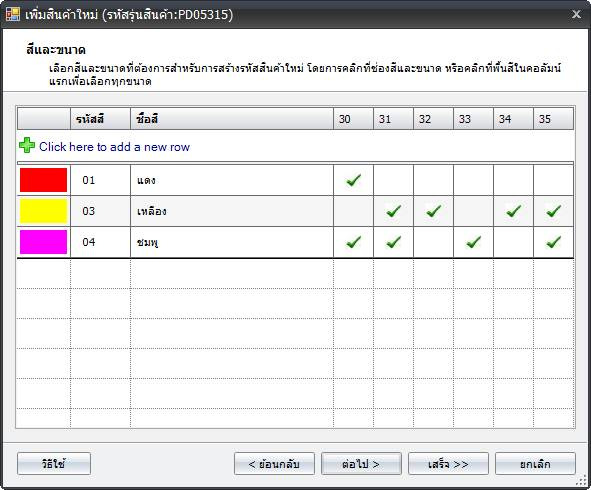Click the size 31 column header

coord(393,119)
